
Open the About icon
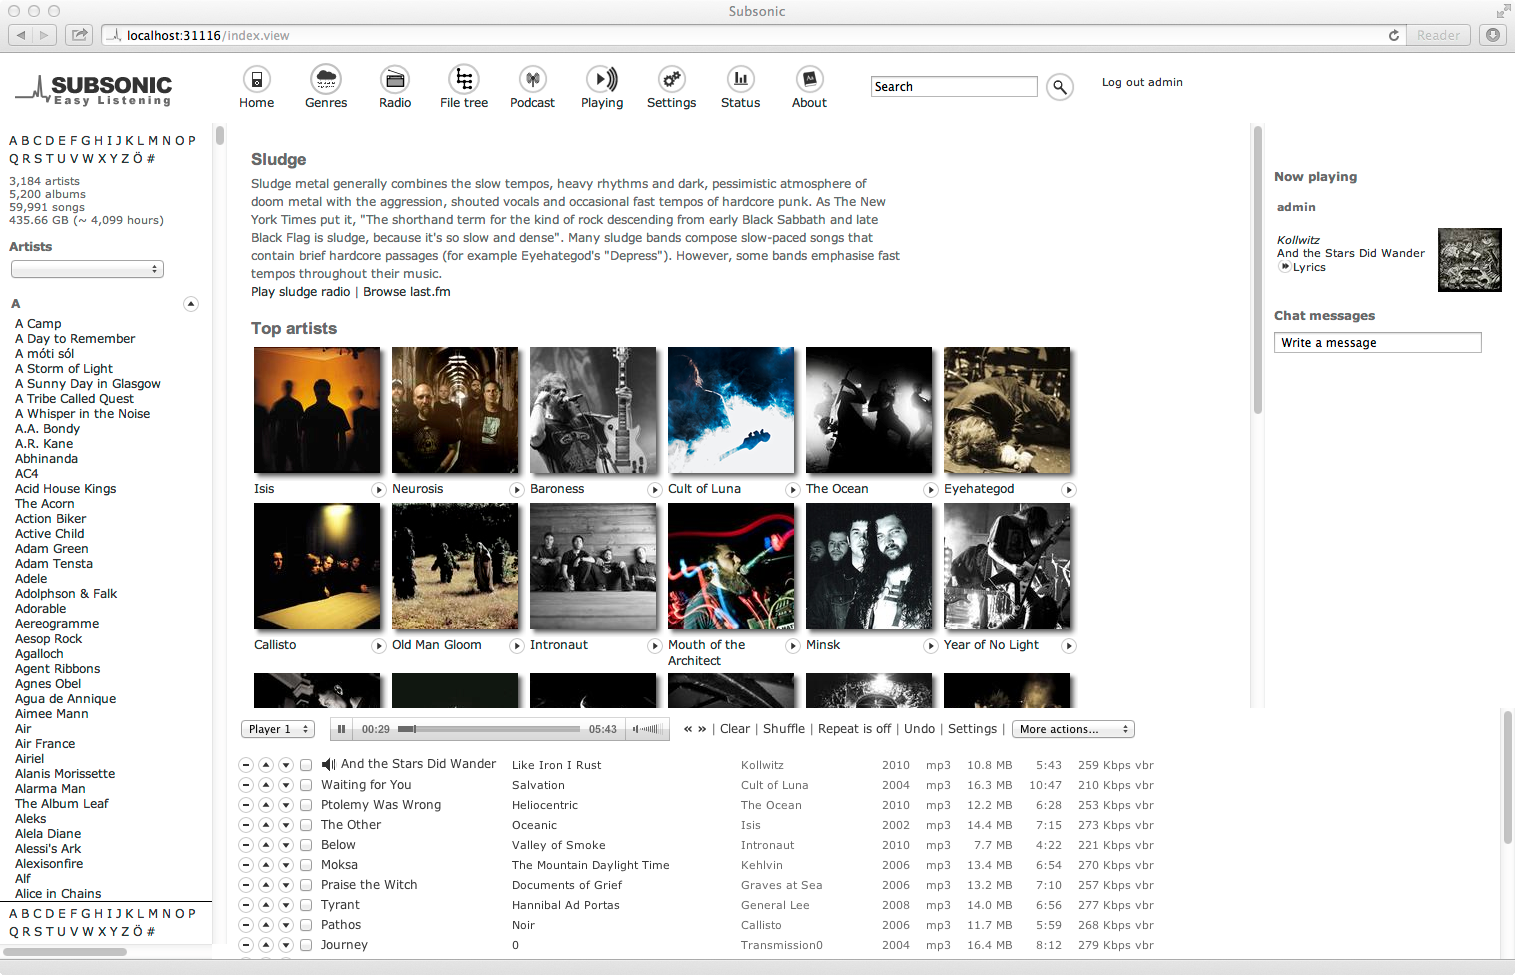(809, 79)
